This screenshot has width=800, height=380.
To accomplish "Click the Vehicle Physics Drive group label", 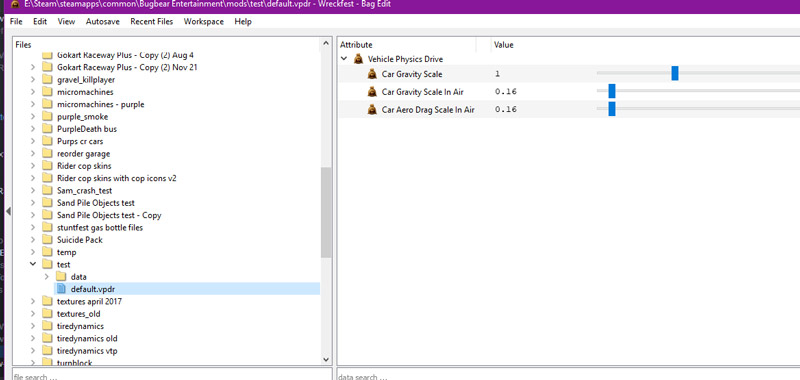I will tap(405, 59).
